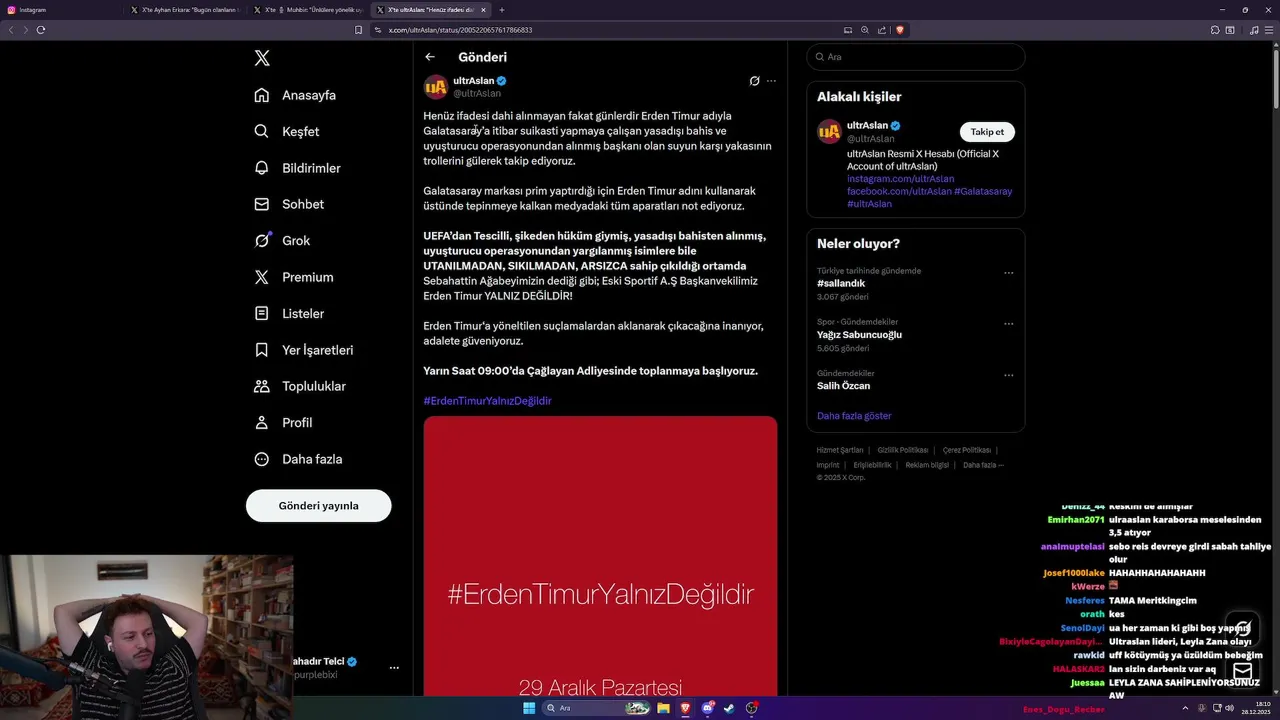Open options for #sallandık trend
The width and height of the screenshot is (1280, 720).
pyautogui.click(x=1008, y=272)
